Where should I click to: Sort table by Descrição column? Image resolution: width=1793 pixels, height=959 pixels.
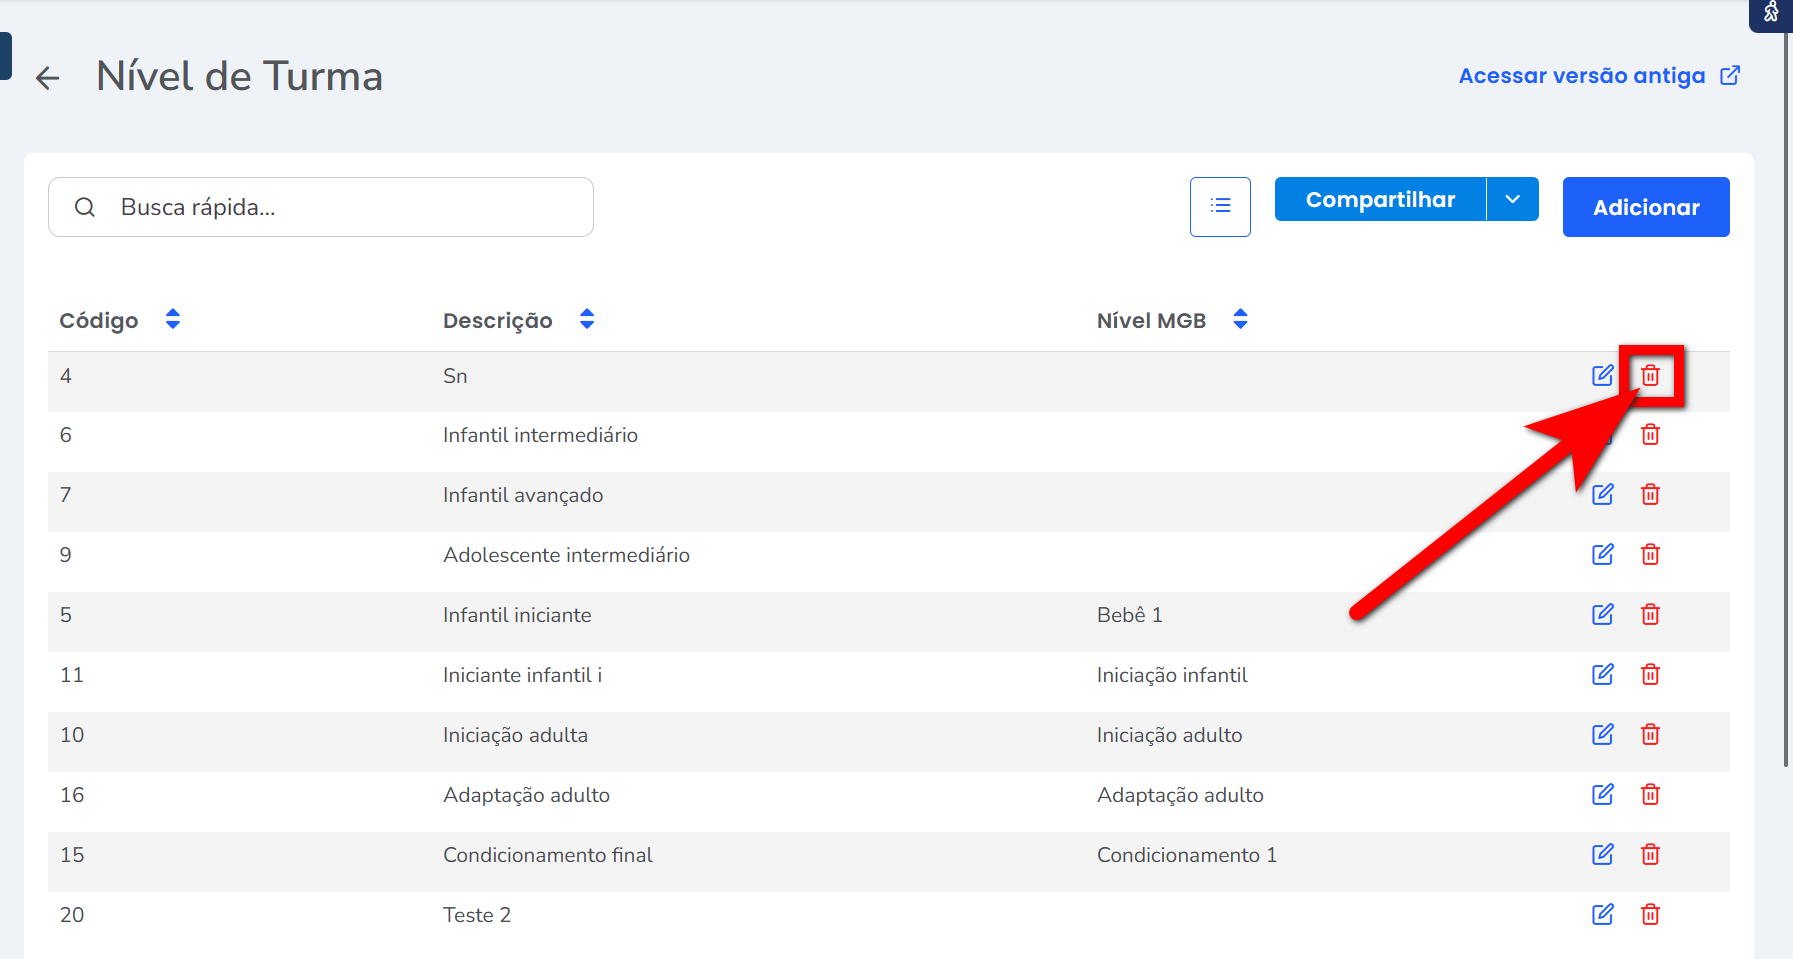(587, 320)
